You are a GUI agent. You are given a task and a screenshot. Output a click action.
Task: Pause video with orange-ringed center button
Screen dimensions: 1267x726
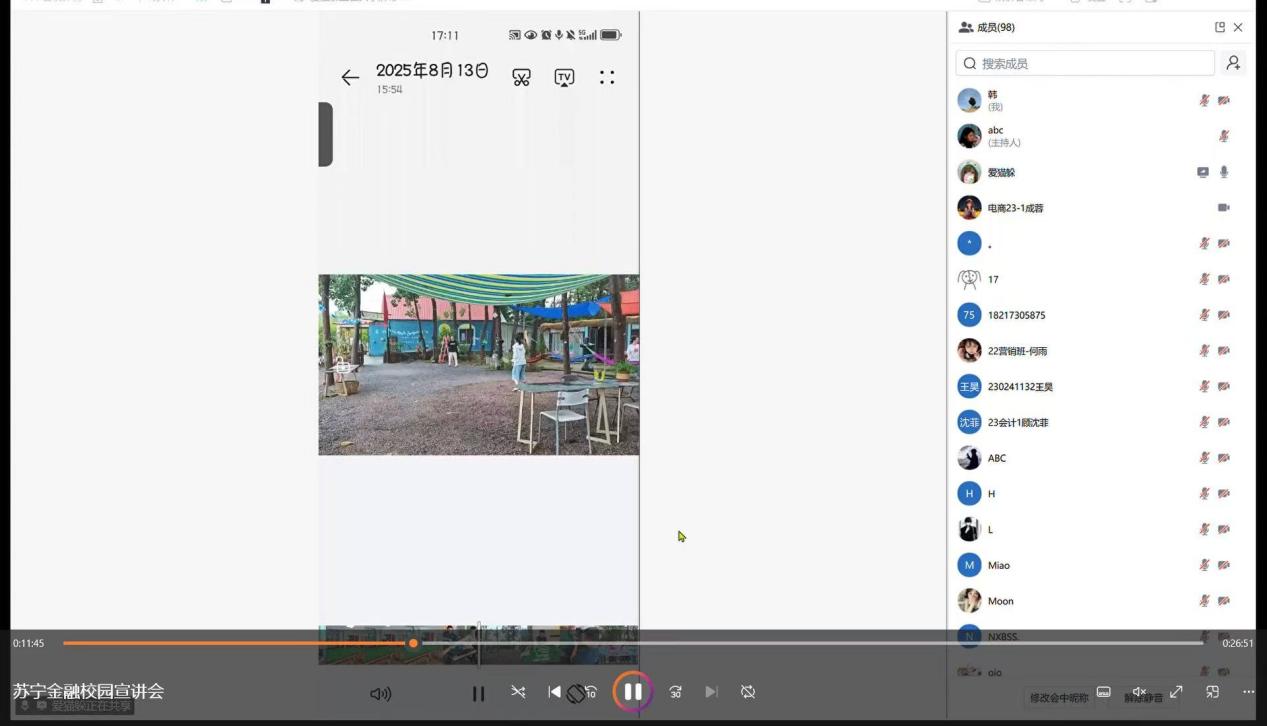pyautogui.click(x=633, y=691)
